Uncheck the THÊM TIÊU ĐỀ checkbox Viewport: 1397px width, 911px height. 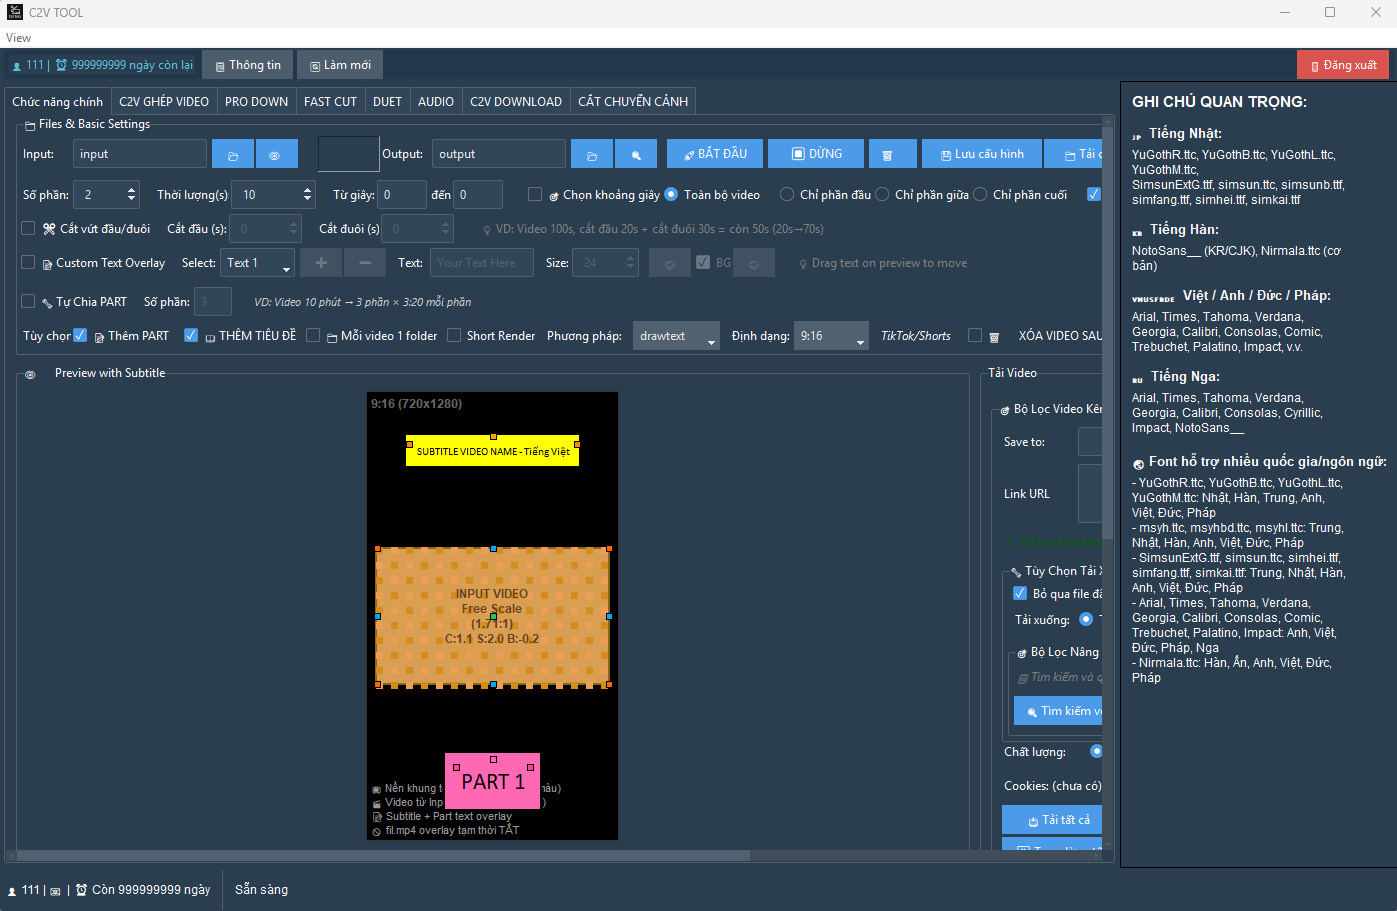point(191,335)
